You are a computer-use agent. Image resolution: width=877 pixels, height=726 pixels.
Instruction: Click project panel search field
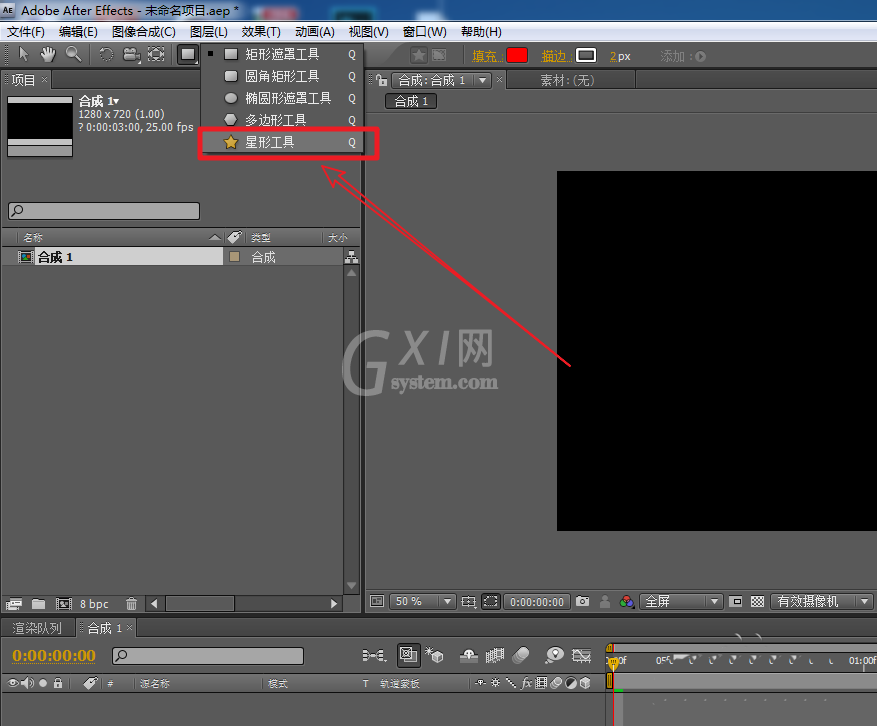[x=104, y=211]
